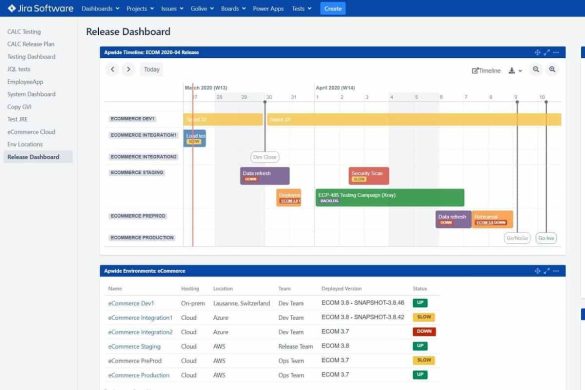Zoom in the timeline
This screenshot has height=390, width=585.
point(552,69)
